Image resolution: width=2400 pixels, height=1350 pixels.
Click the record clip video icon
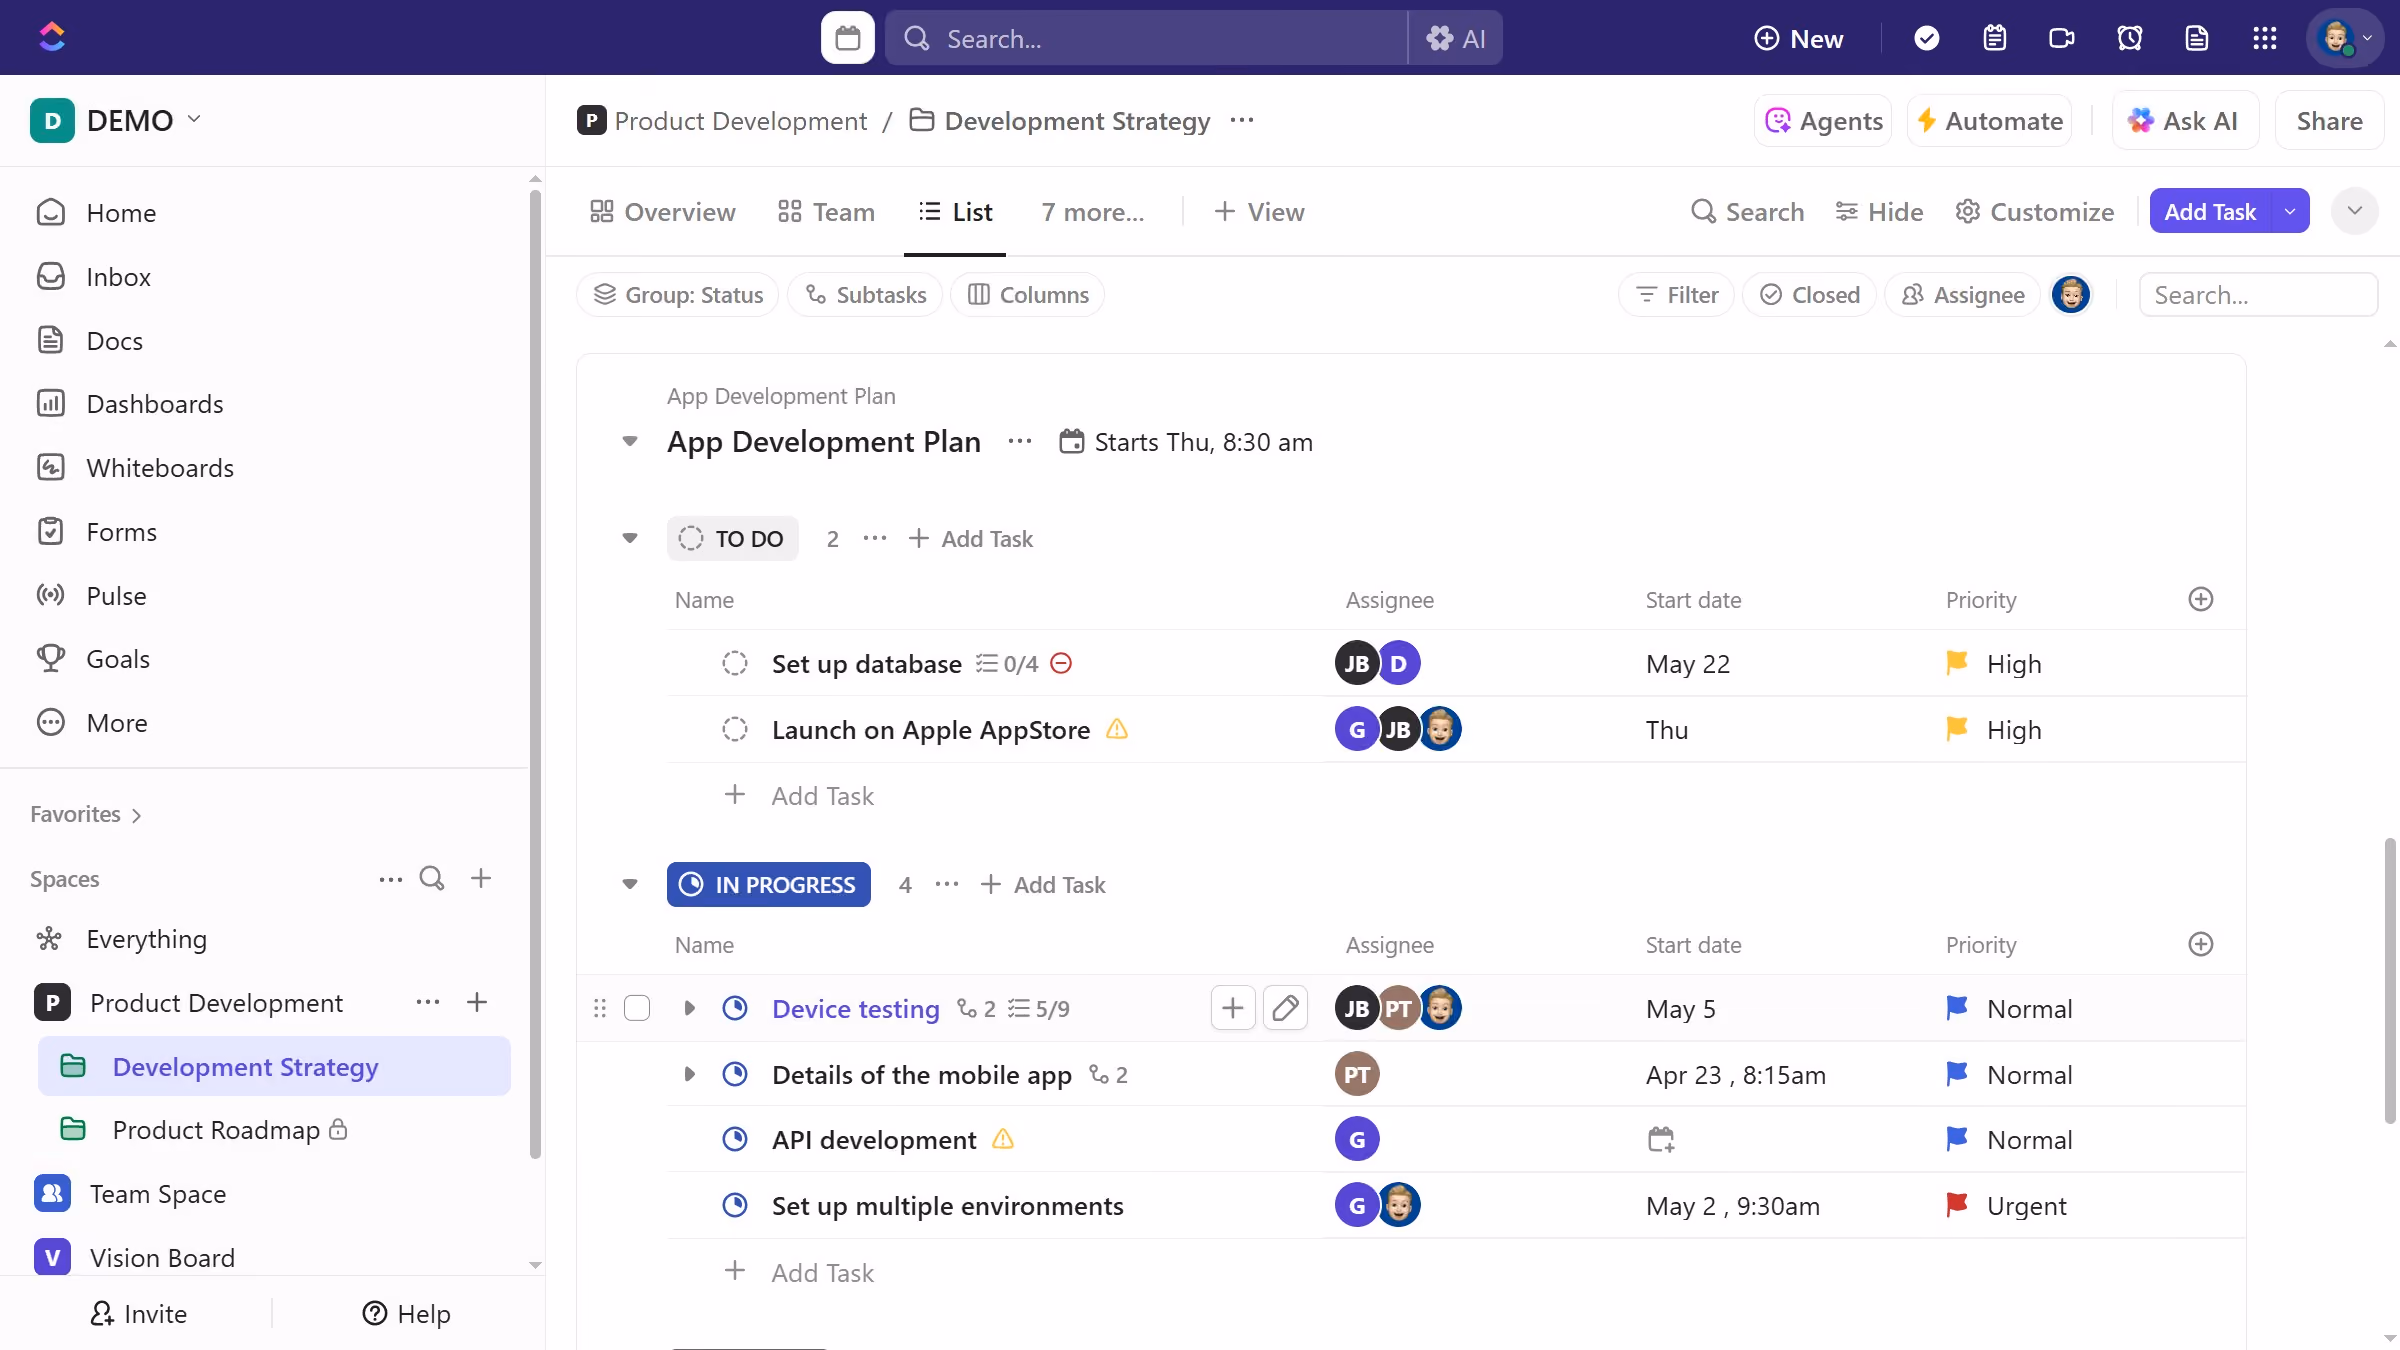[2062, 38]
